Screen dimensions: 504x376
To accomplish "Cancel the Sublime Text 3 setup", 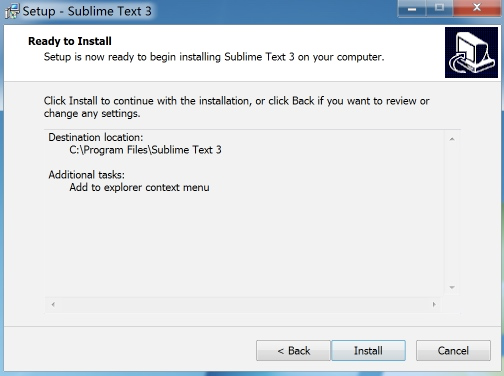I will [x=453, y=350].
